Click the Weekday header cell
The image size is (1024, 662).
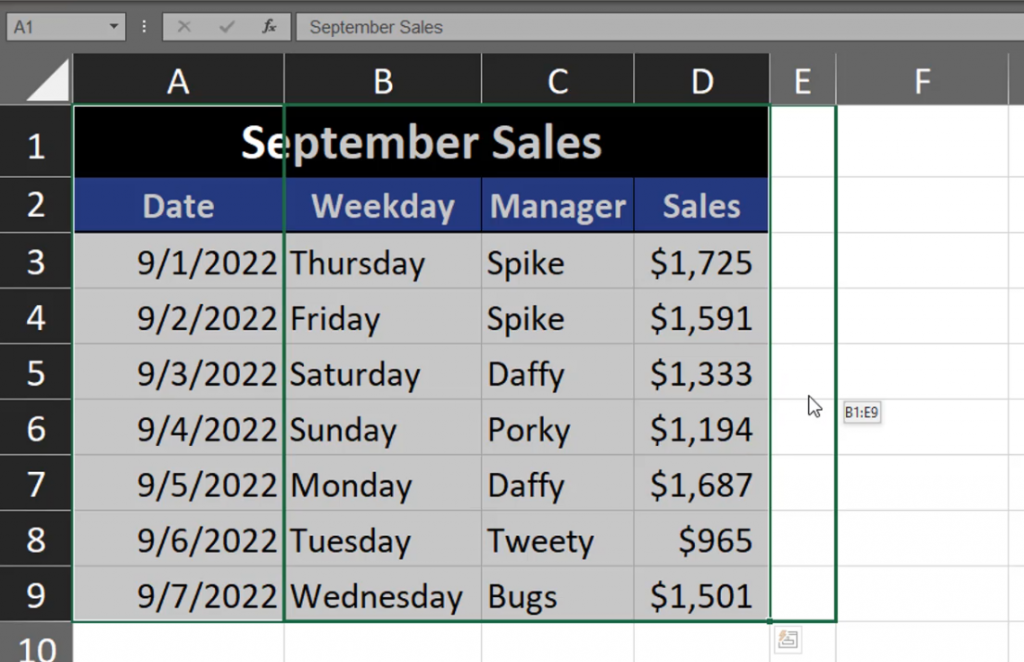[x=382, y=206]
